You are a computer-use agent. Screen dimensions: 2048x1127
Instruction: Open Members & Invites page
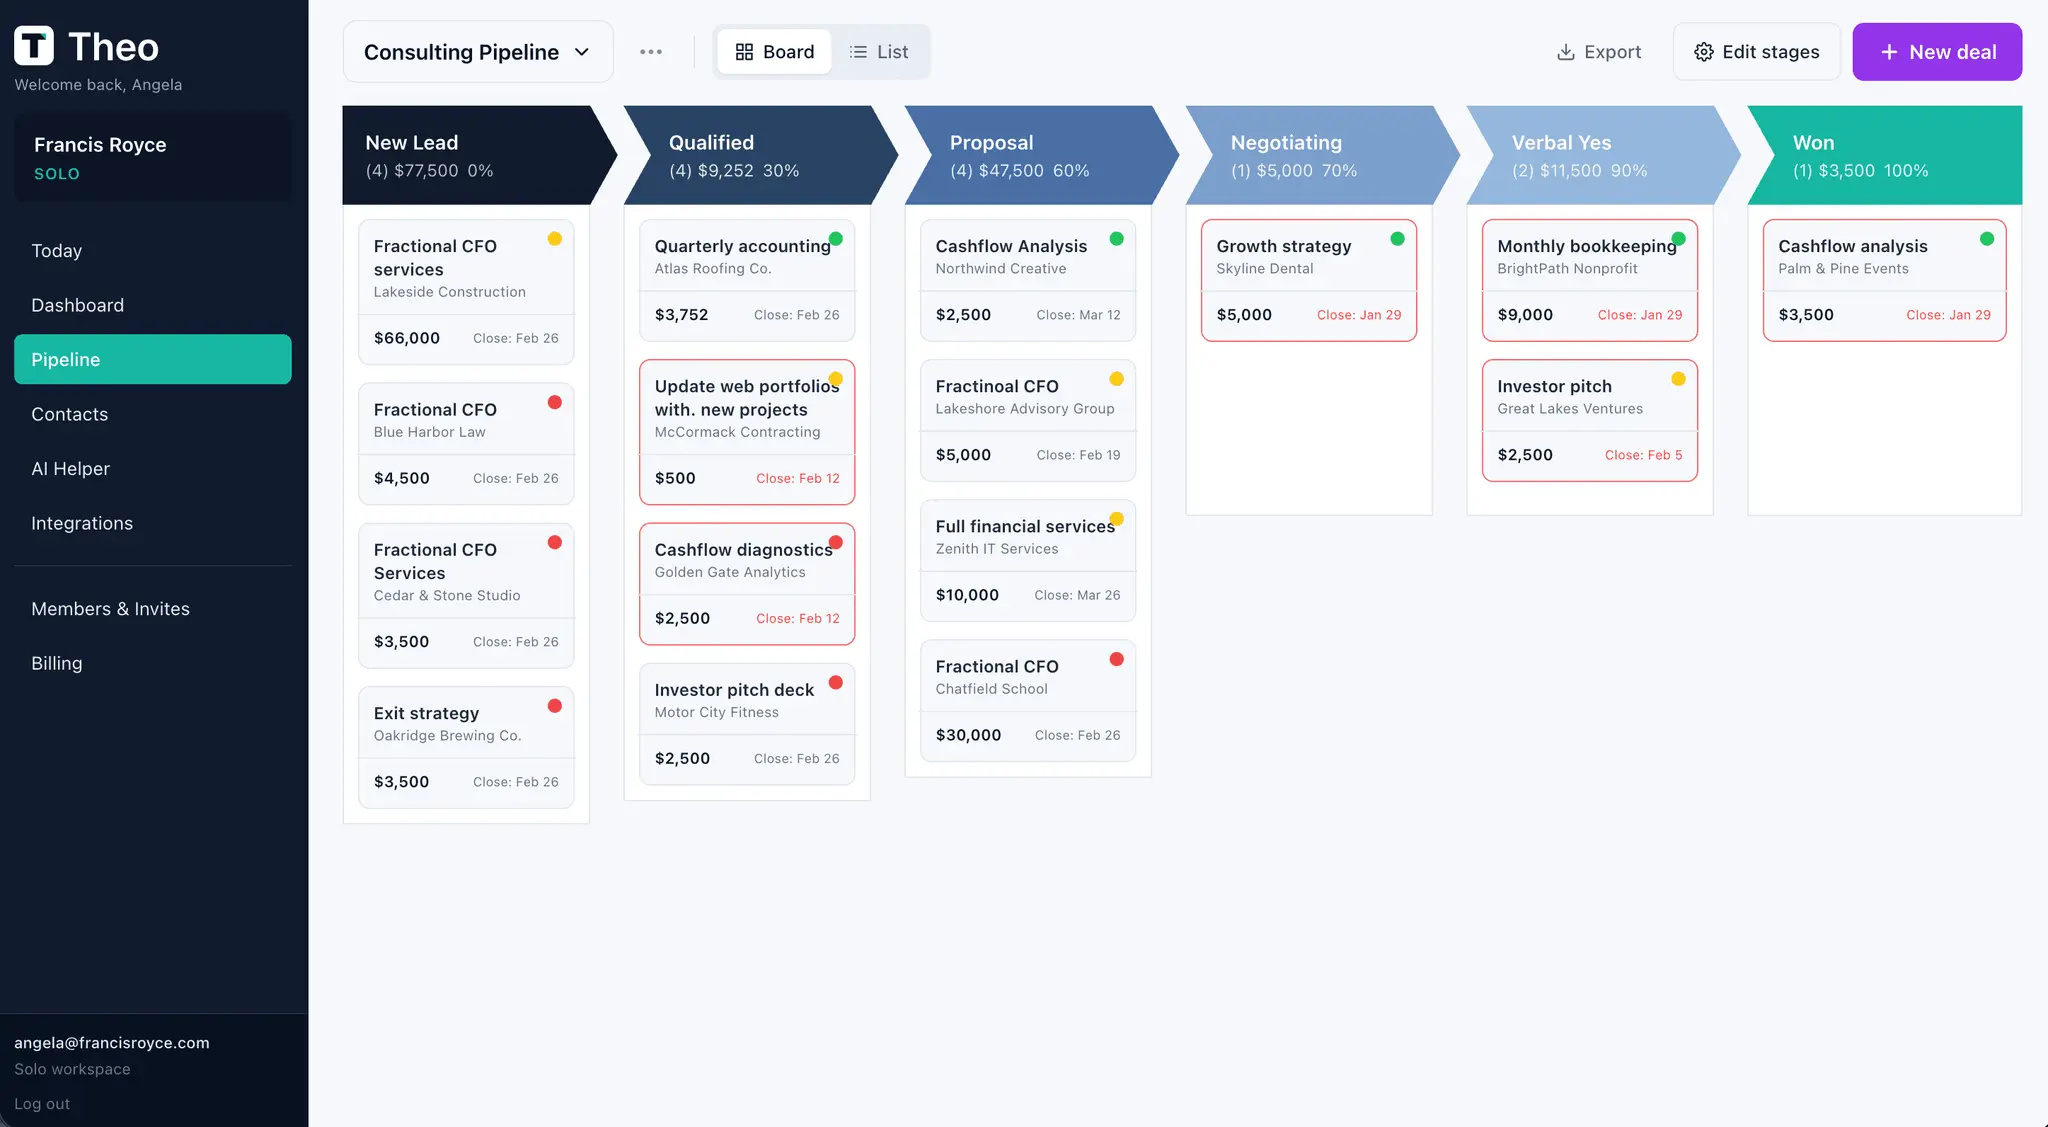(153, 609)
